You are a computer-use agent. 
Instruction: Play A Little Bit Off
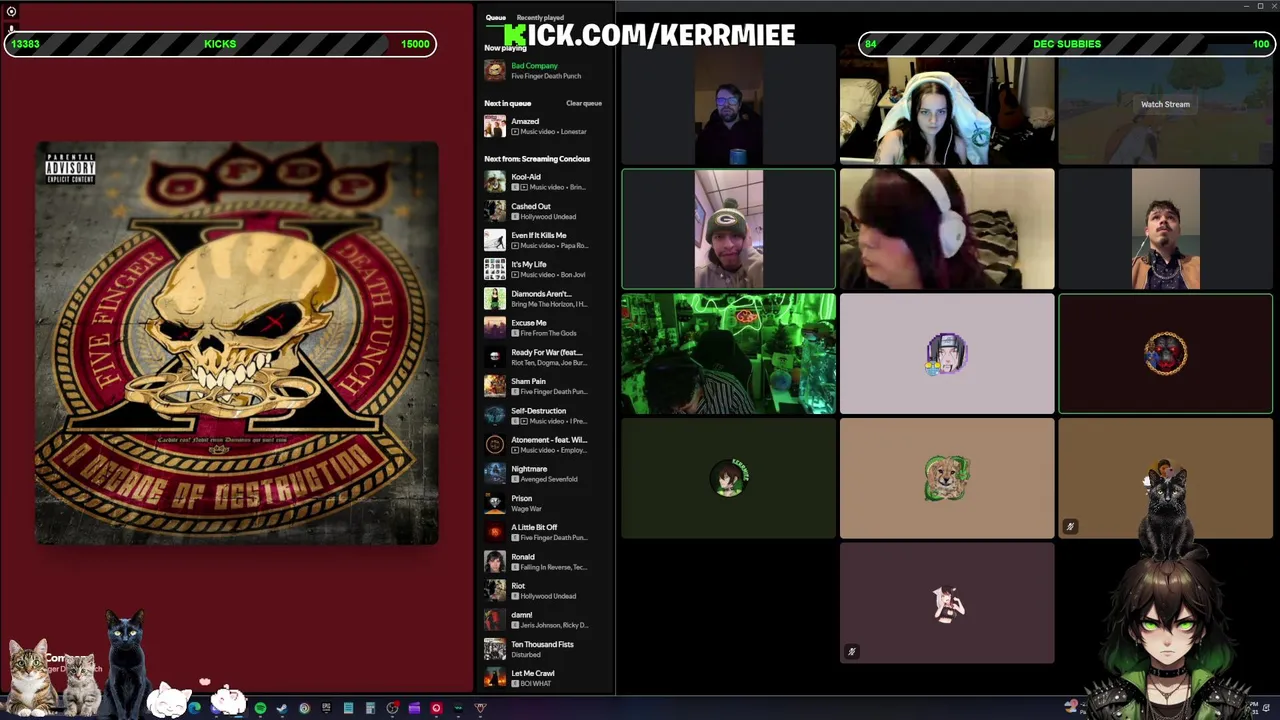tap(546, 532)
